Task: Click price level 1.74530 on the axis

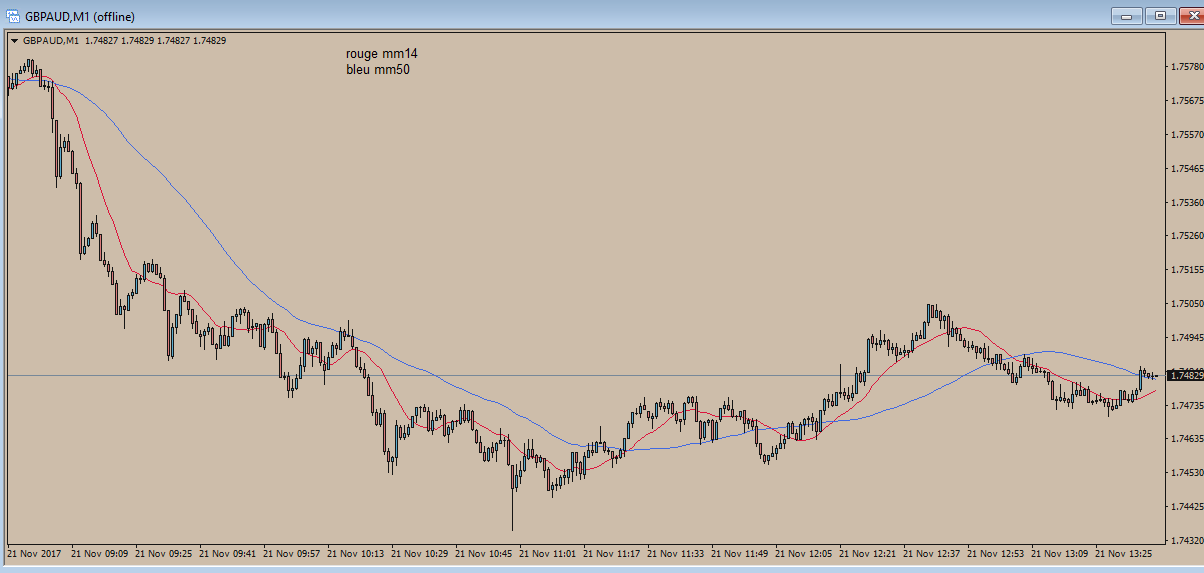Action: [x=1185, y=473]
